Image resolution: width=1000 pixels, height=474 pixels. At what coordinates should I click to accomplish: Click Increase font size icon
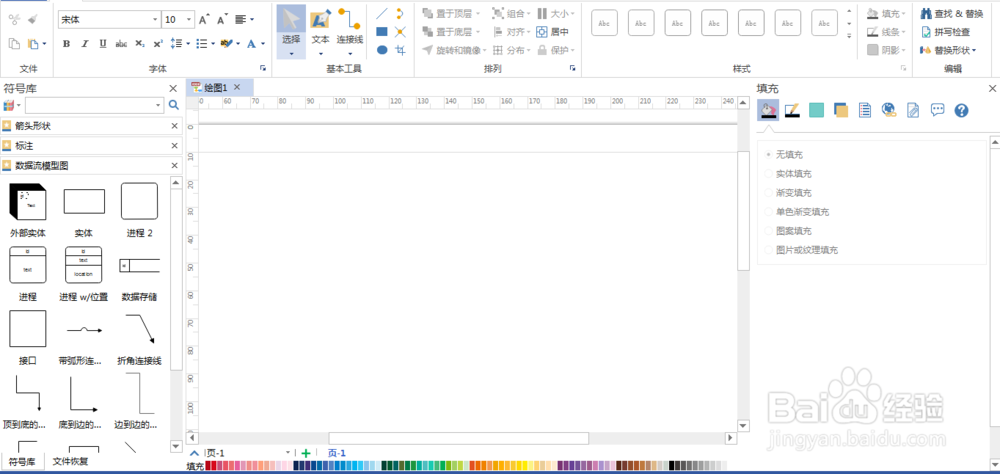tap(203, 20)
